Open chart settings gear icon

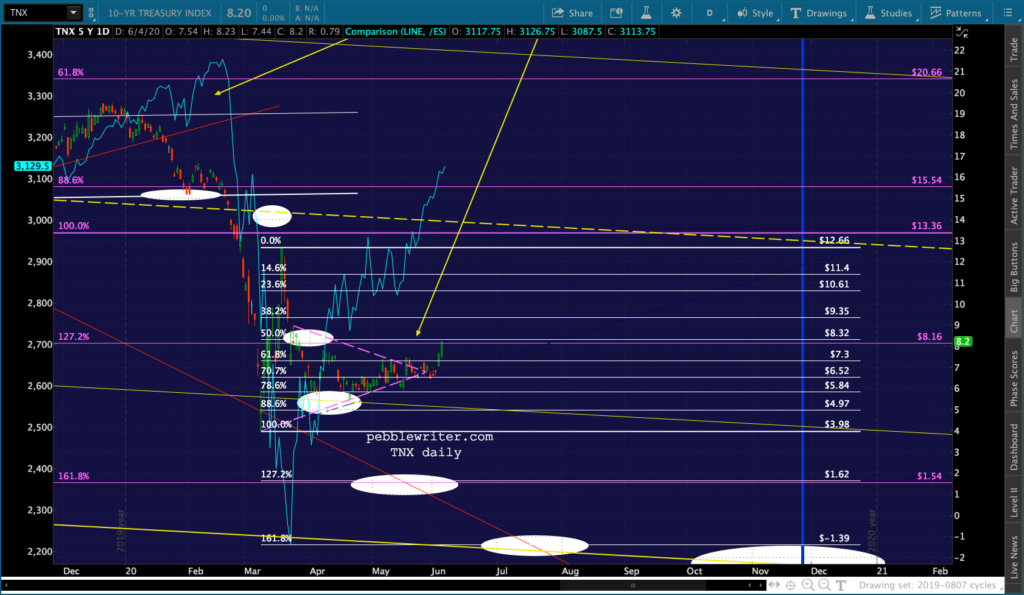tap(676, 13)
